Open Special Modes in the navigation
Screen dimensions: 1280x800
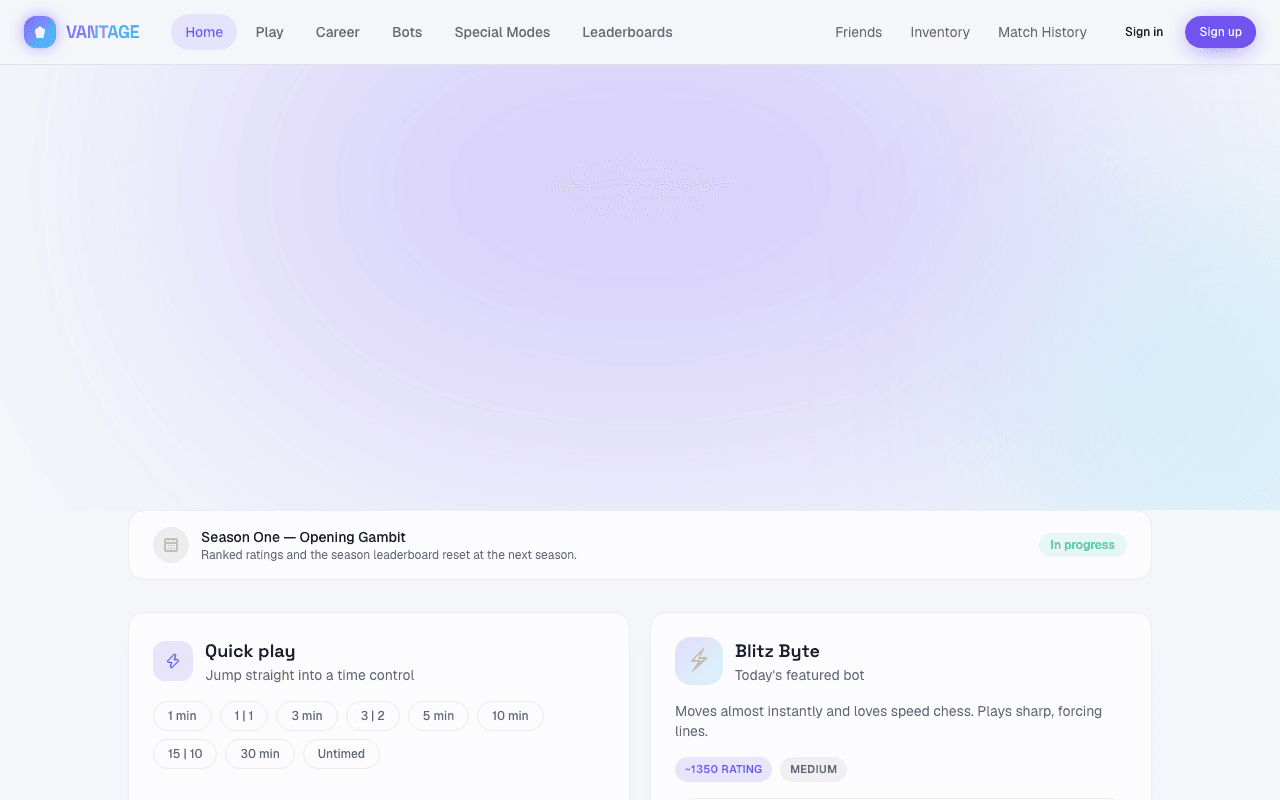coord(502,32)
